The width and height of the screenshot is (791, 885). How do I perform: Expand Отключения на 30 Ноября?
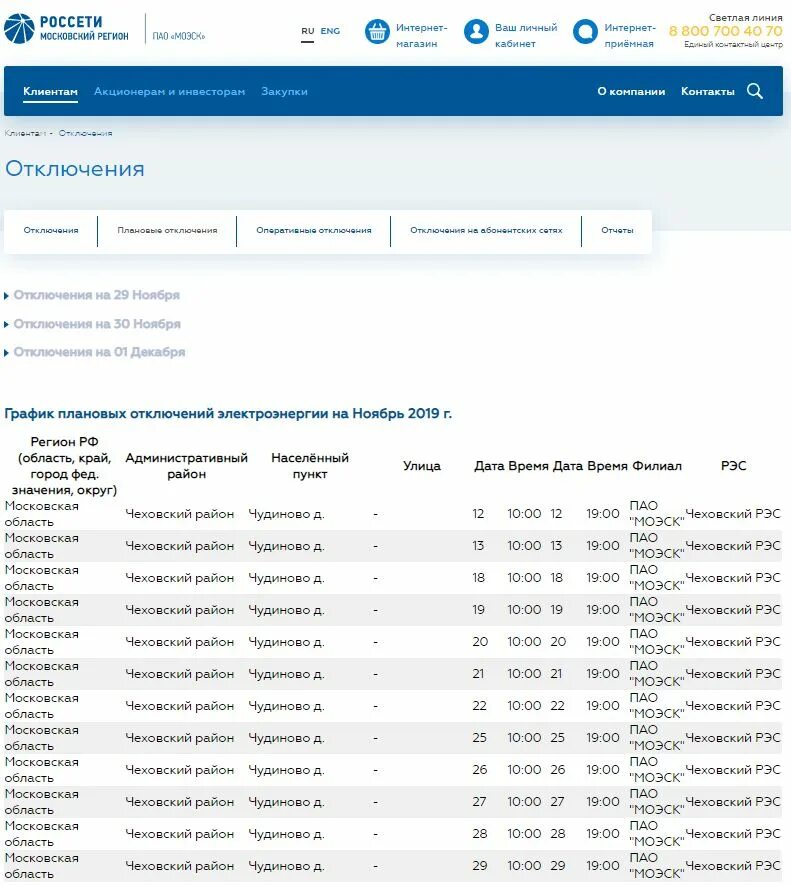(x=97, y=324)
